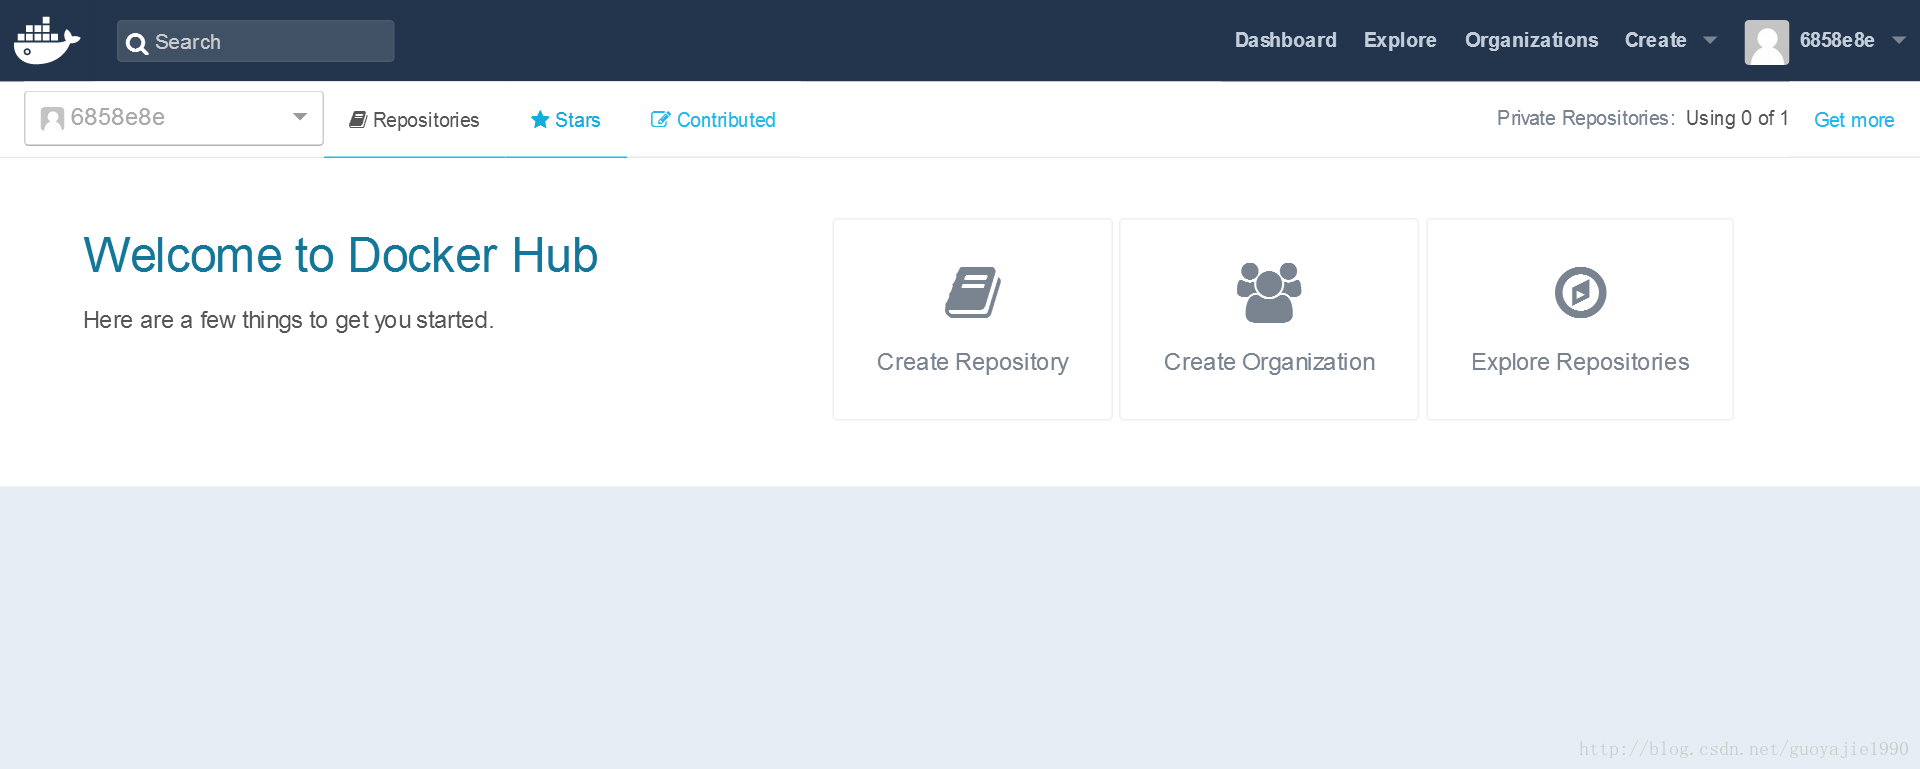Click the Create Repository book icon

click(973, 292)
